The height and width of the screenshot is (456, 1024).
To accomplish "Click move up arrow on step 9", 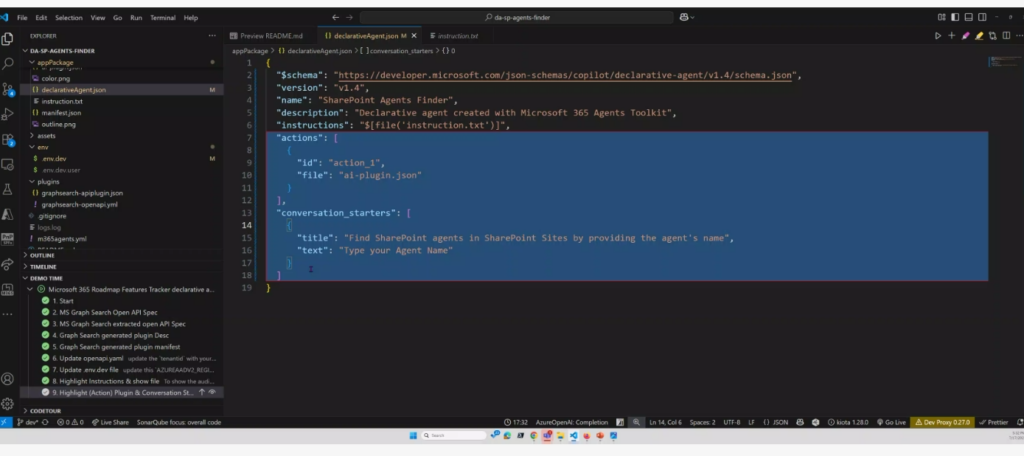I will point(202,393).
